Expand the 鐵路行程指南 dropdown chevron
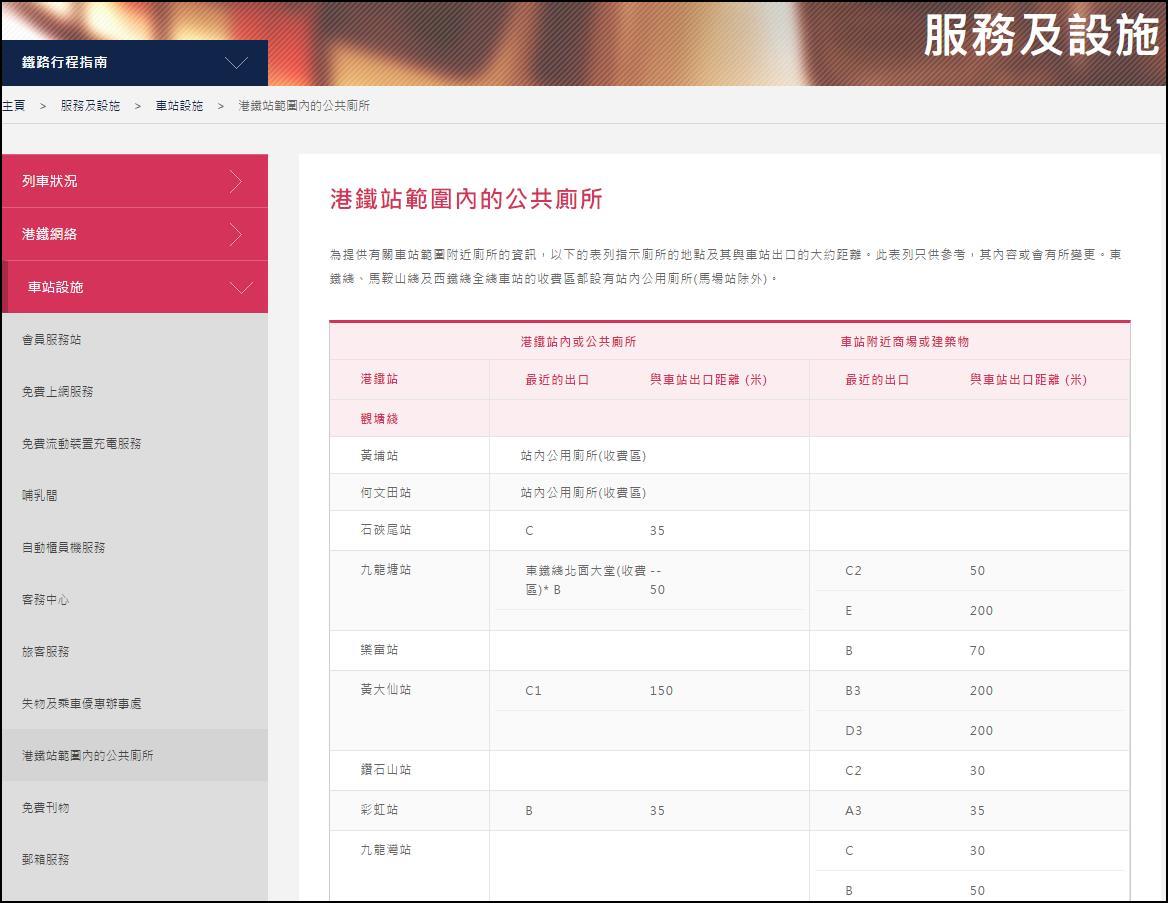 click(x=236, y=63)
